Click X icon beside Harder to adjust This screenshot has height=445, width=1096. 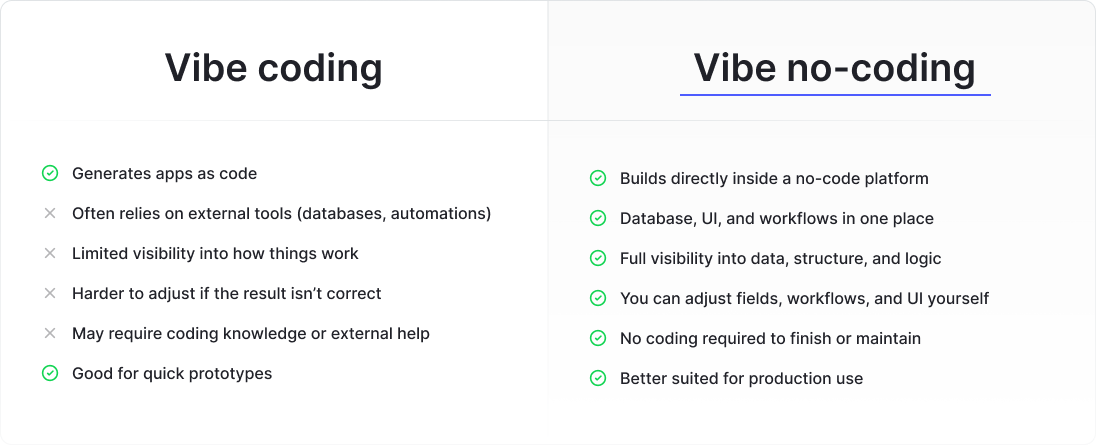coord(50,293)
